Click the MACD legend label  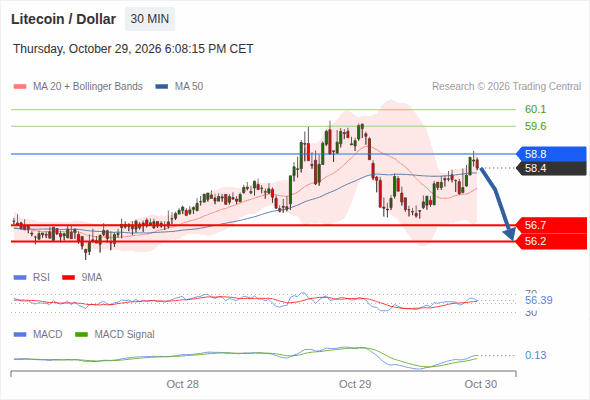tap(48, 335)
